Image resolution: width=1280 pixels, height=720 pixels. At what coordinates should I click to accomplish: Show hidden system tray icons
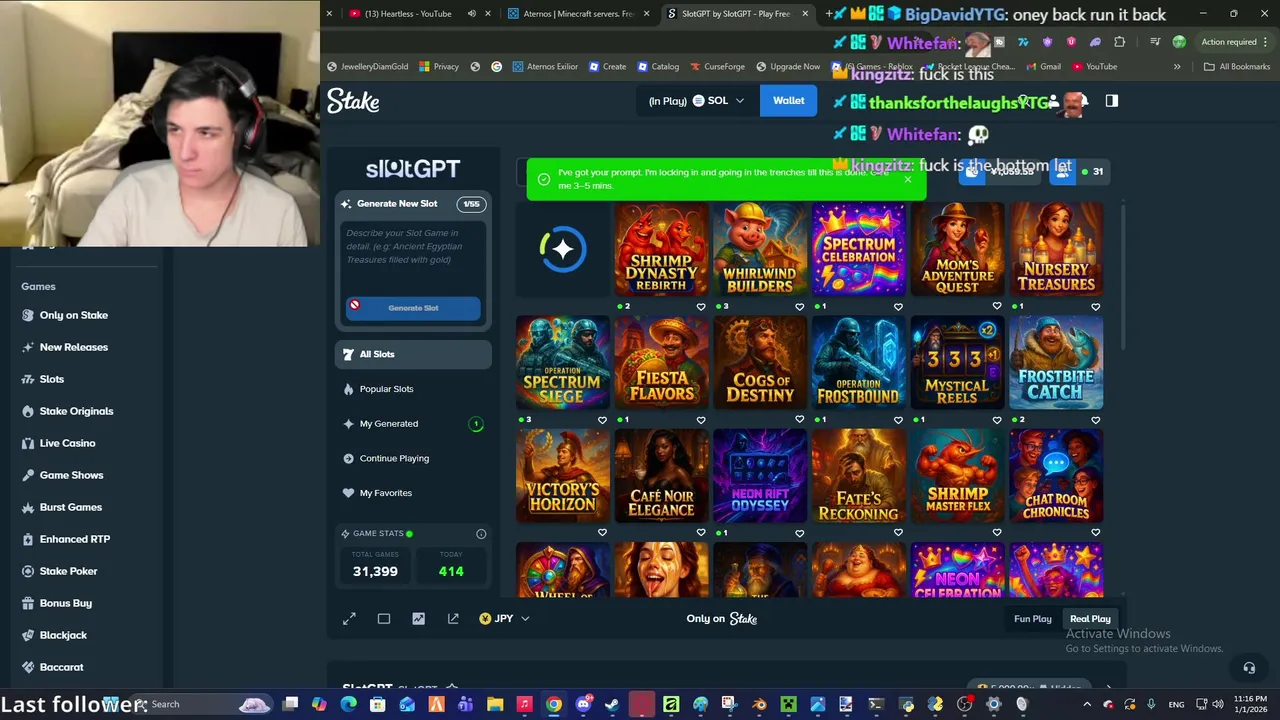point(1087,705)
